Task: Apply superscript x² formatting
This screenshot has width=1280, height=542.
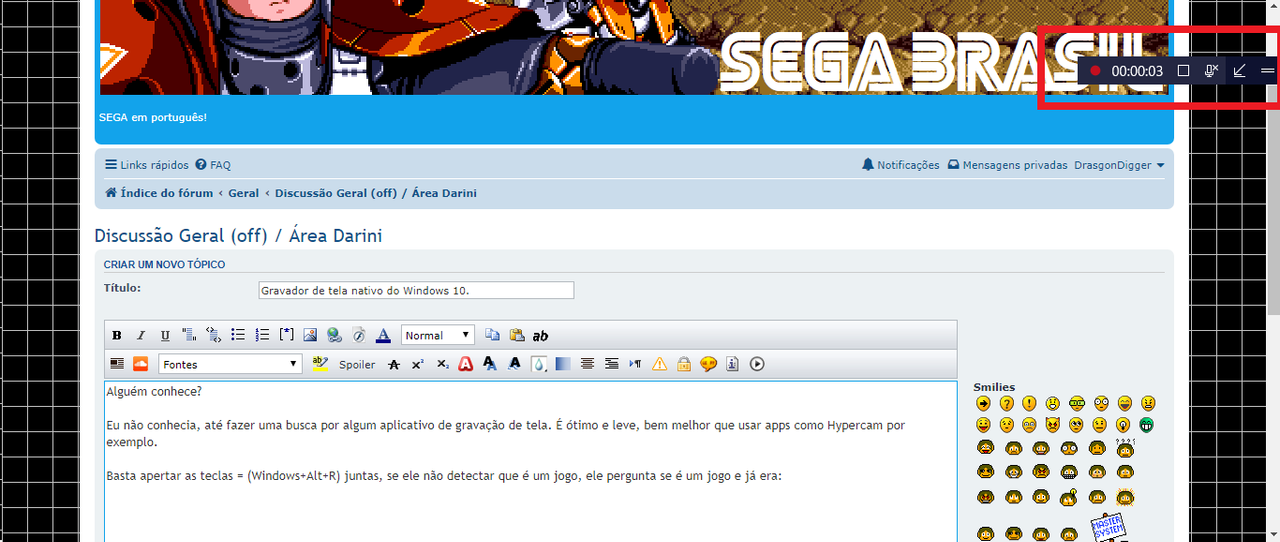Action: coord(418,364)
